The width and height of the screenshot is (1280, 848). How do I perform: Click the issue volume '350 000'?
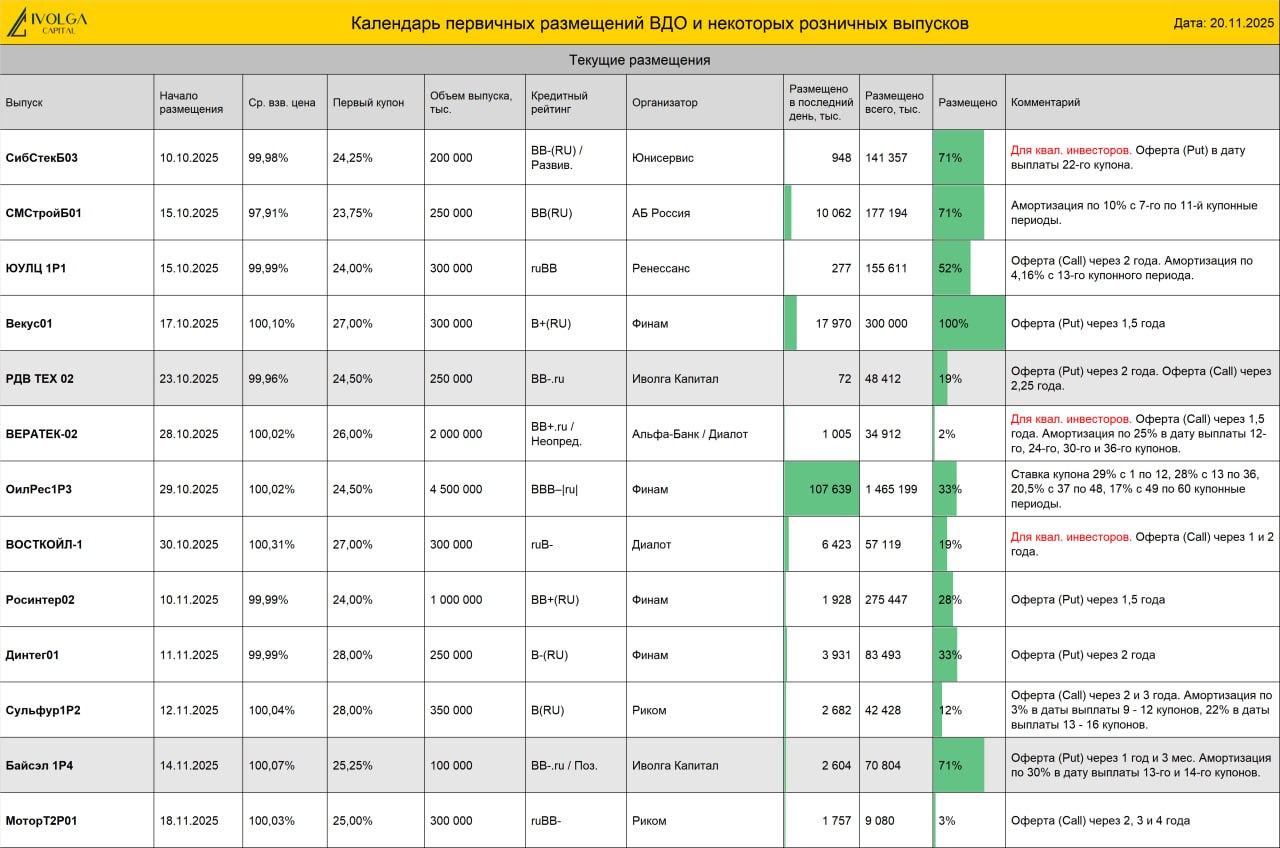451,710
